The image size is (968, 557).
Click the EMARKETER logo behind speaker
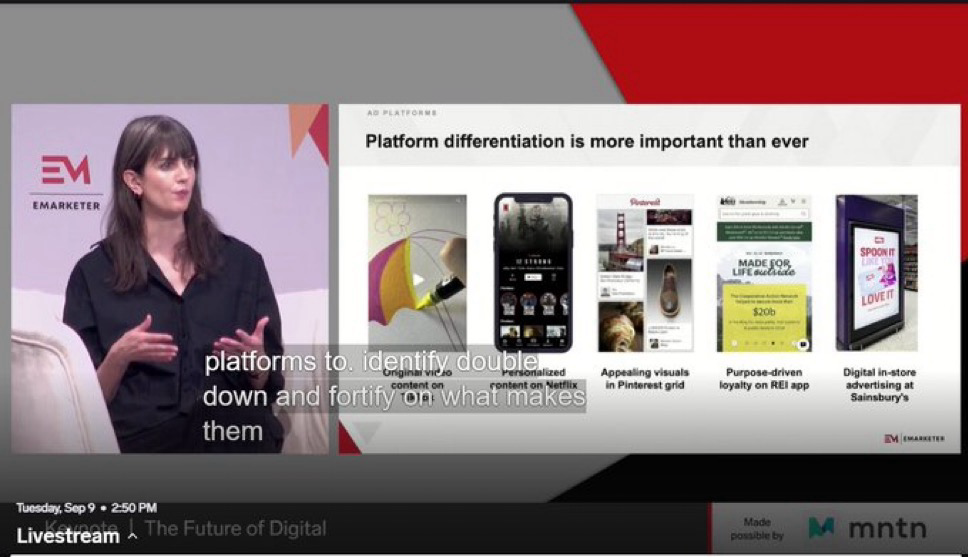66,182
